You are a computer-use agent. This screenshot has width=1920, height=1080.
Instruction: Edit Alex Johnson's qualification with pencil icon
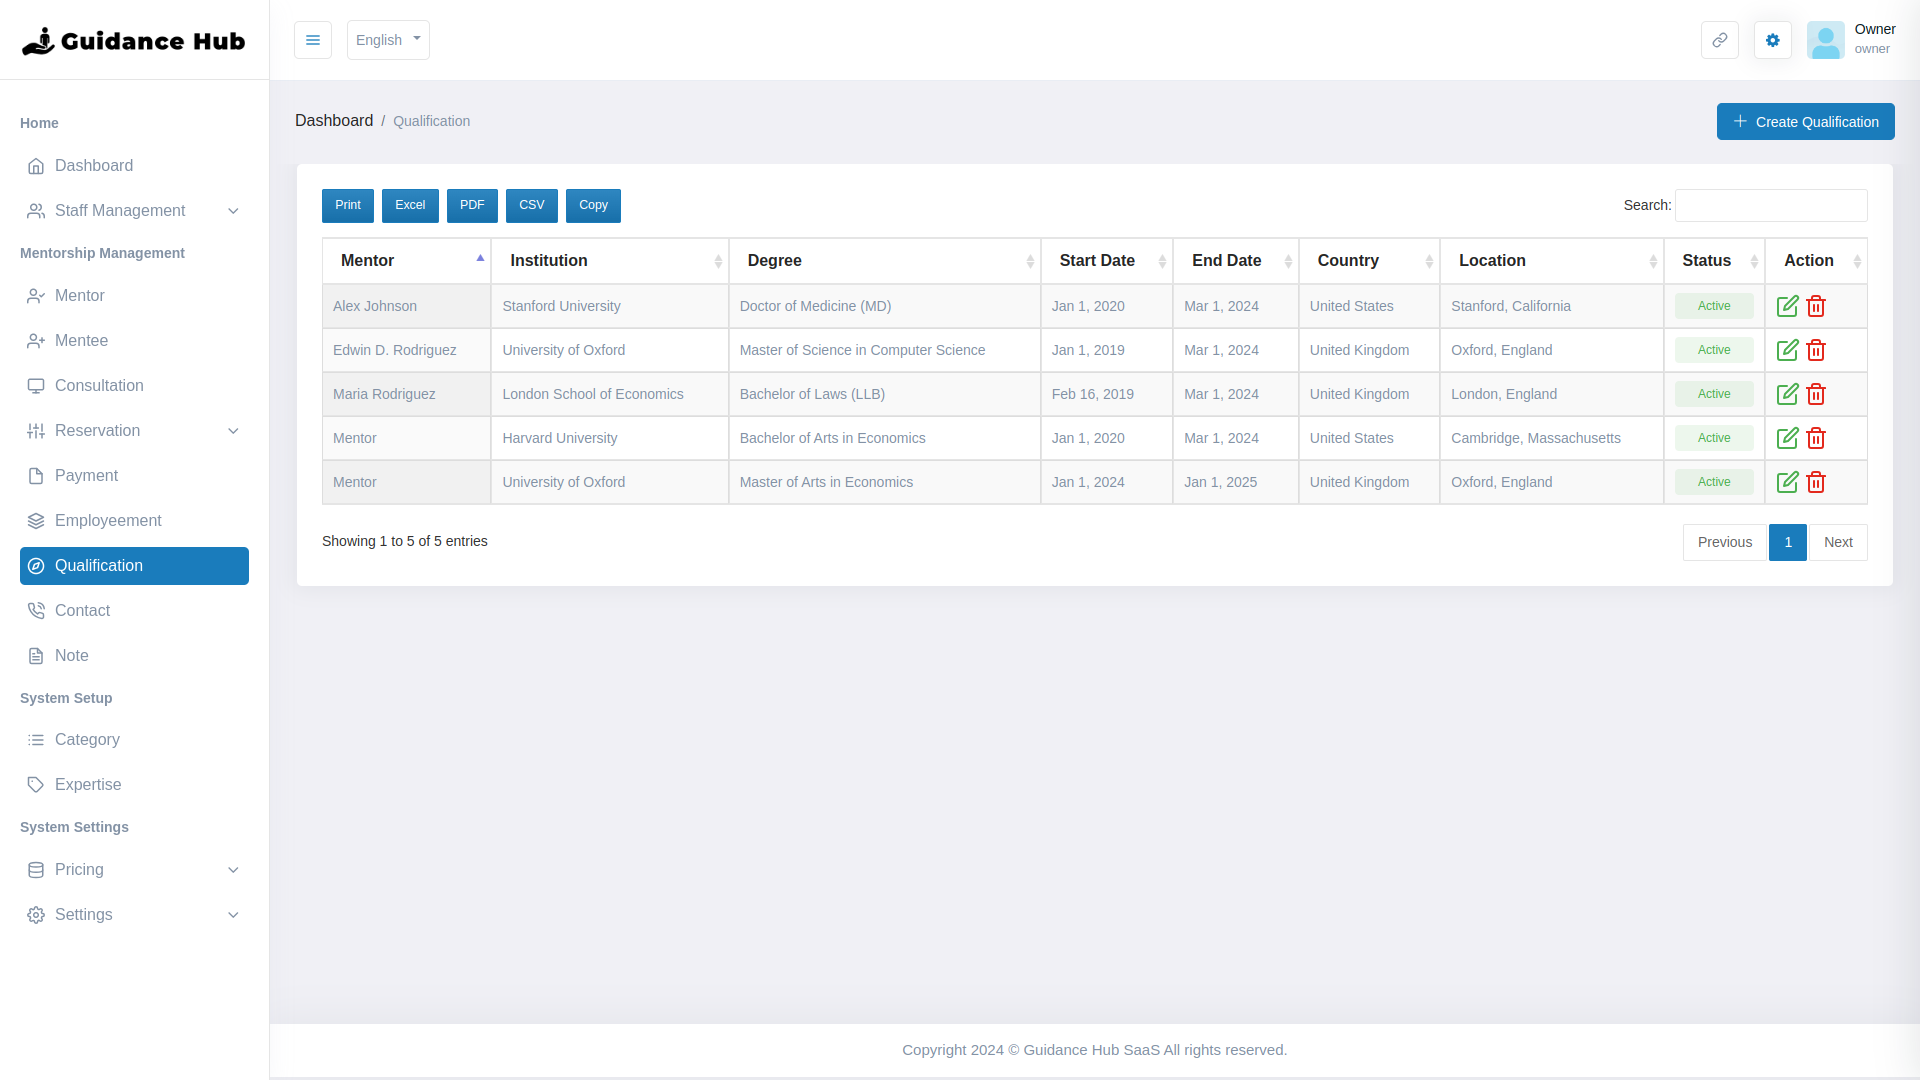(x=1789, y=306)
